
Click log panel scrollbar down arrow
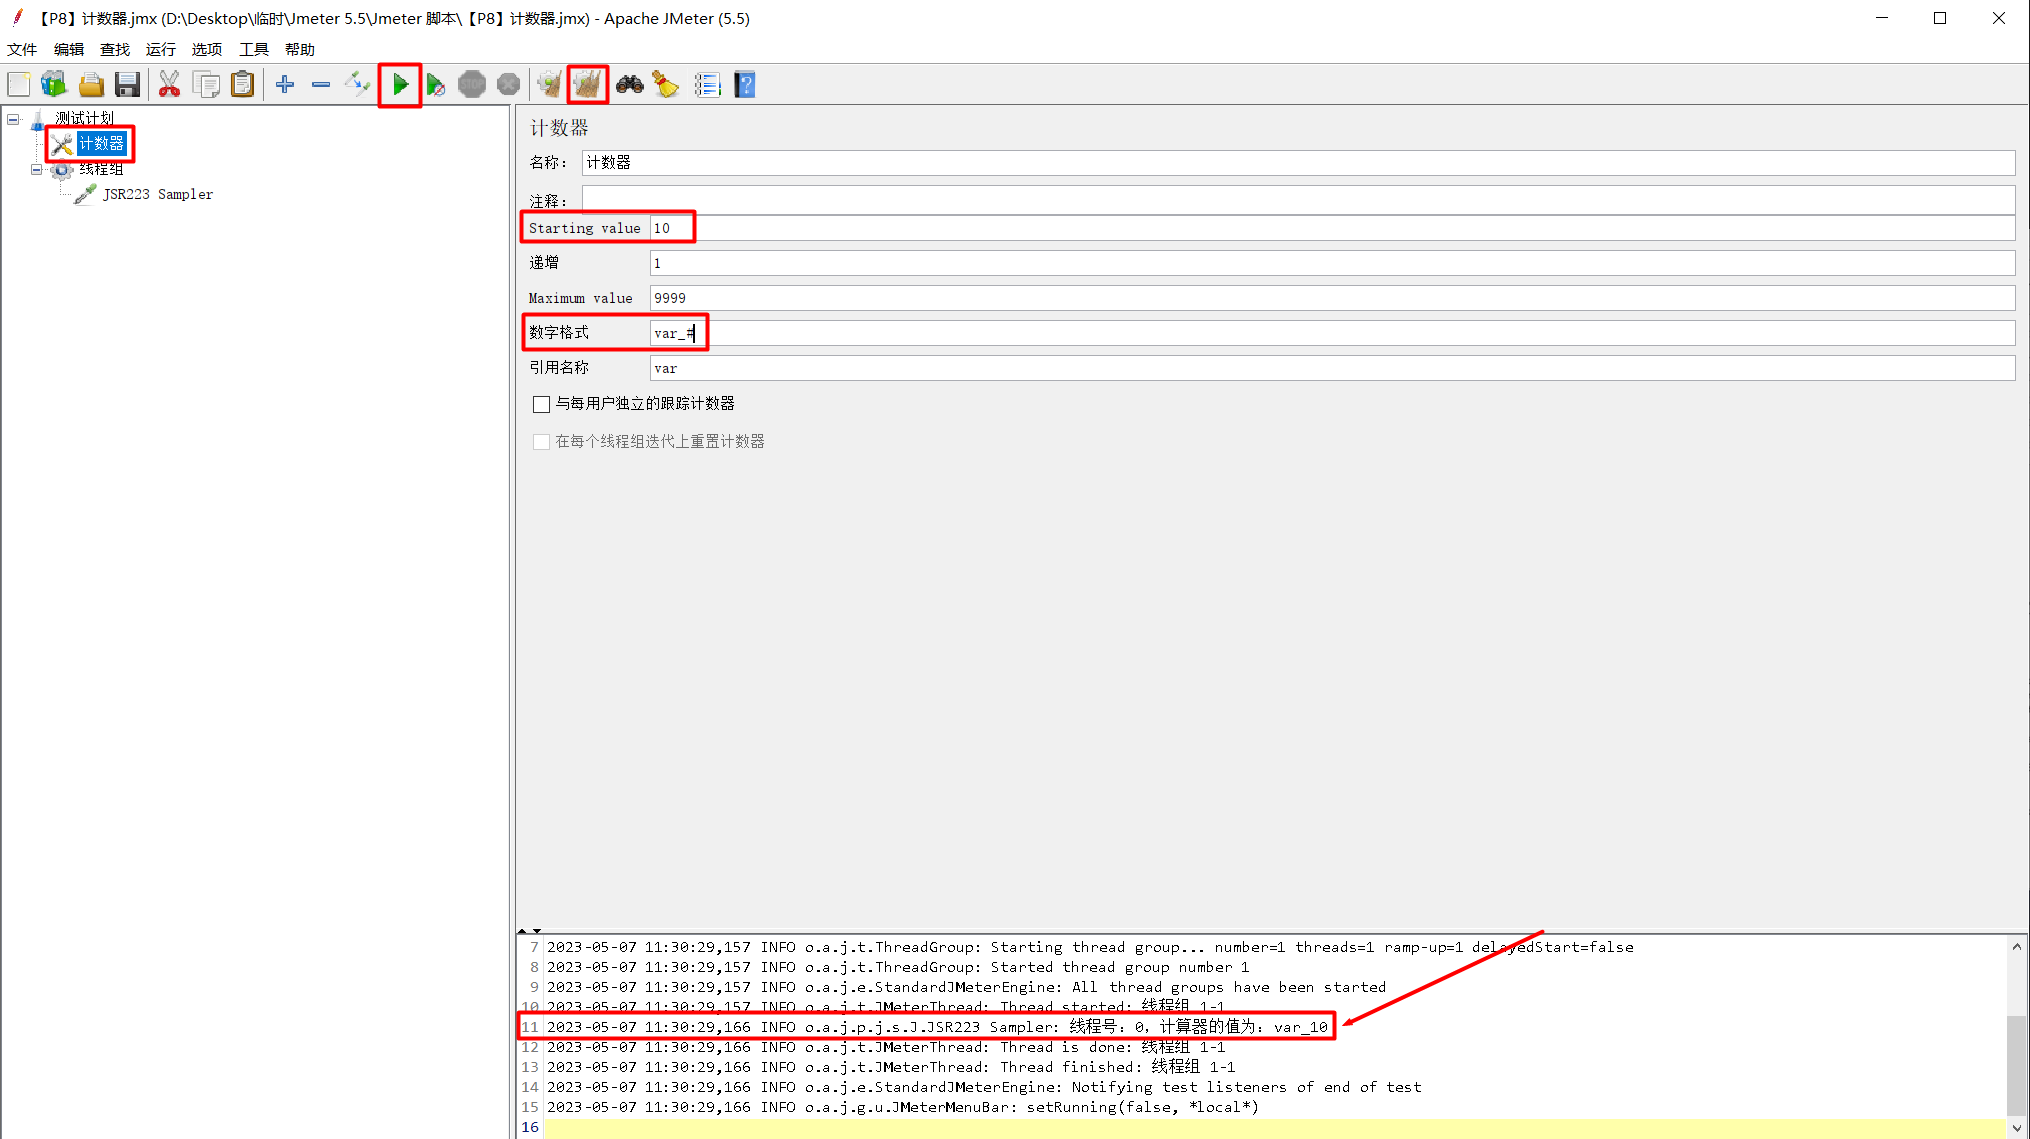point(2016,1128)
